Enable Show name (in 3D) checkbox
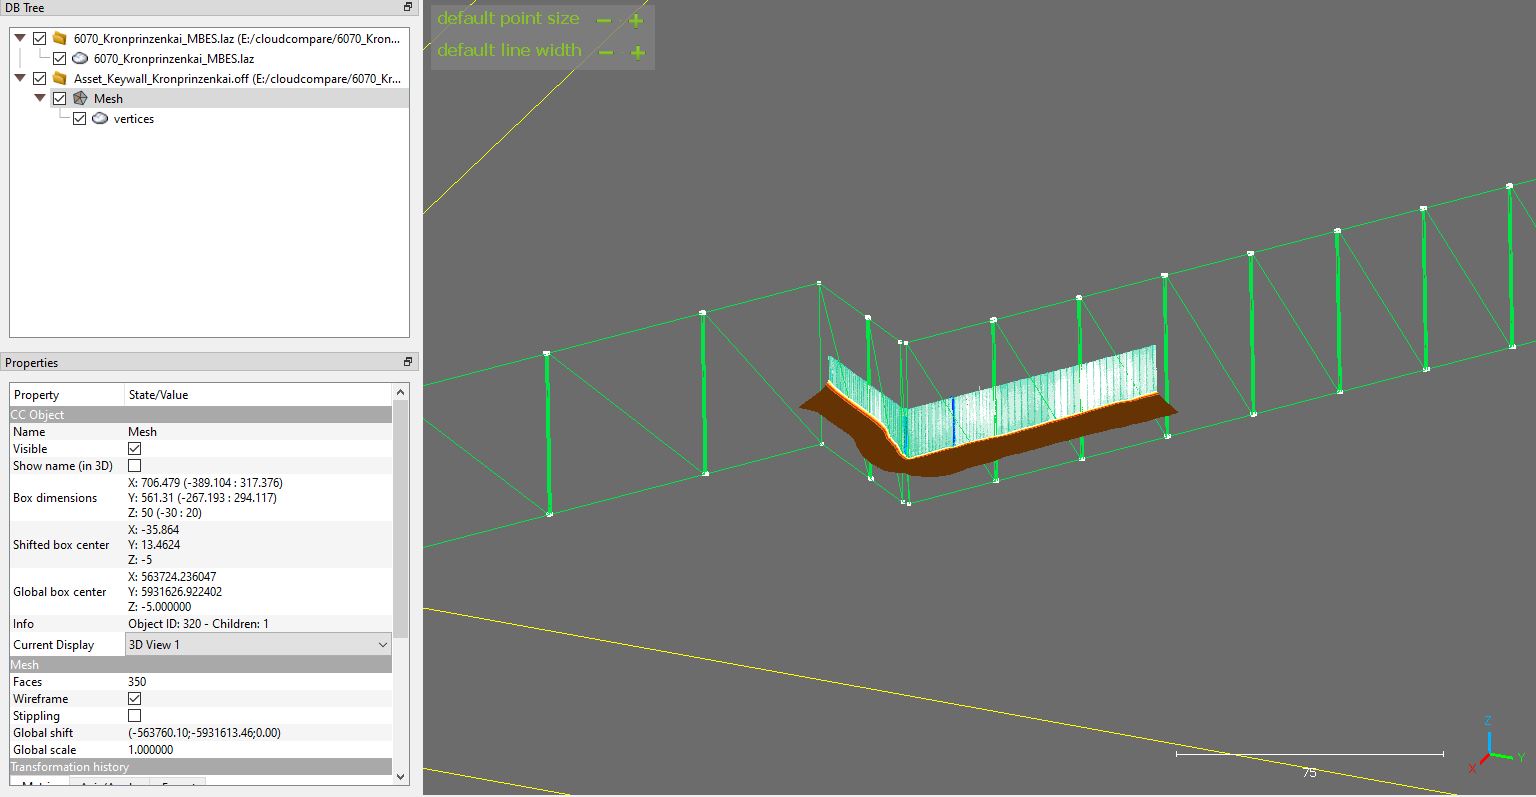This screenshot has width=1536, height=797. pos(134,465)
